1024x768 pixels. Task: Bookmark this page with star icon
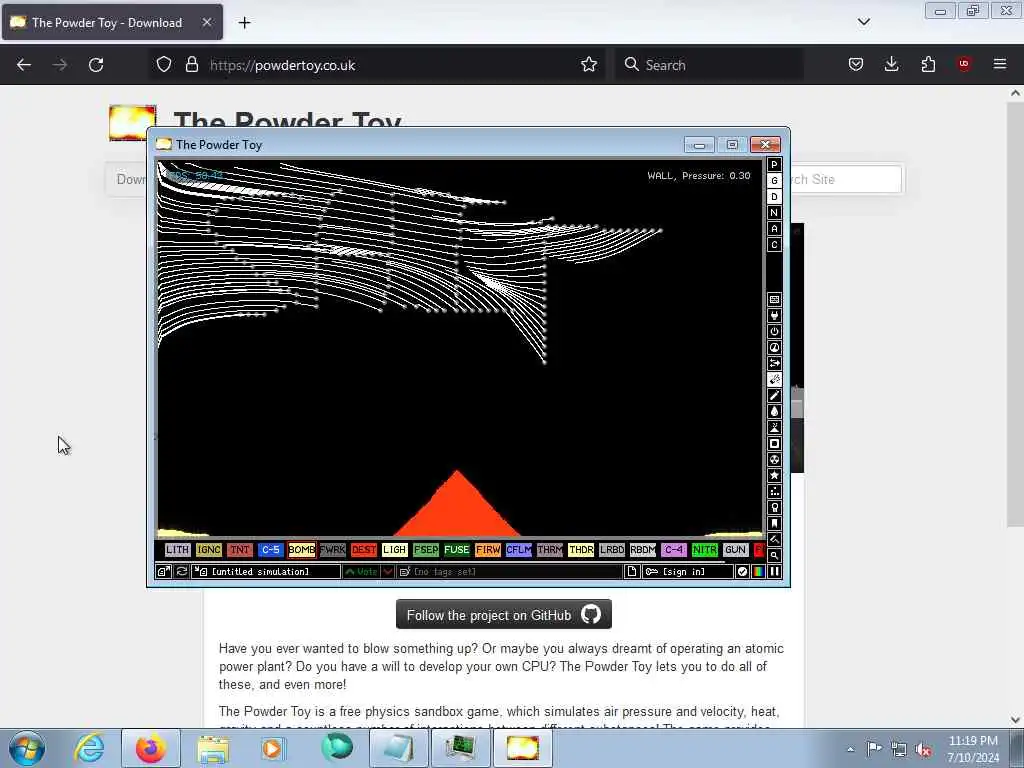588,65
